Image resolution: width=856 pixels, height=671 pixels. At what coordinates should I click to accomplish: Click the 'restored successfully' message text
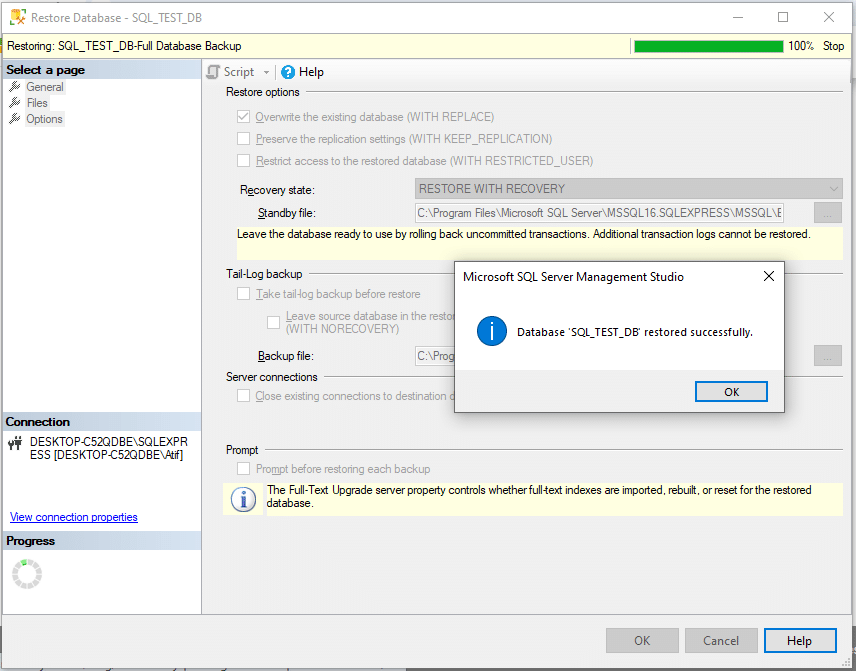(x=635, y=332)
